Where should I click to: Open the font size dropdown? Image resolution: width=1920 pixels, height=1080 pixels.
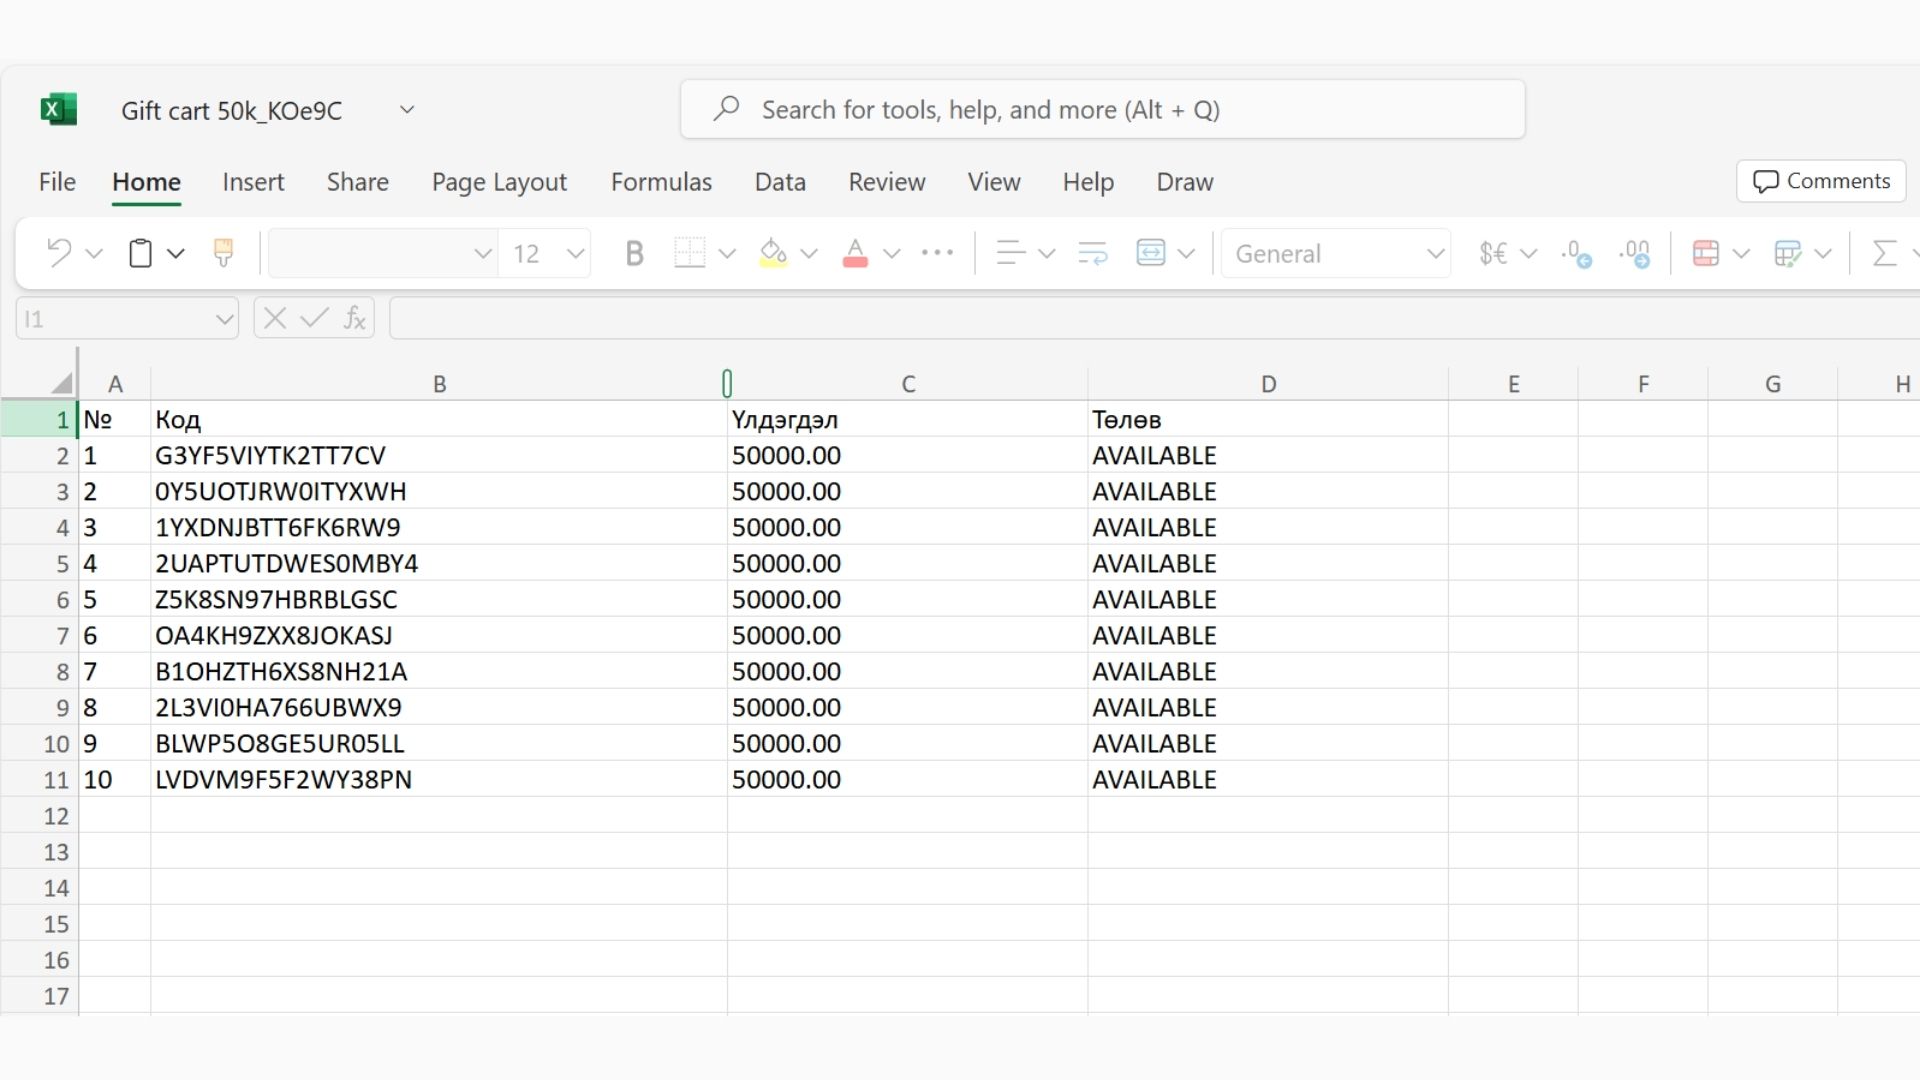click(575, 254)
